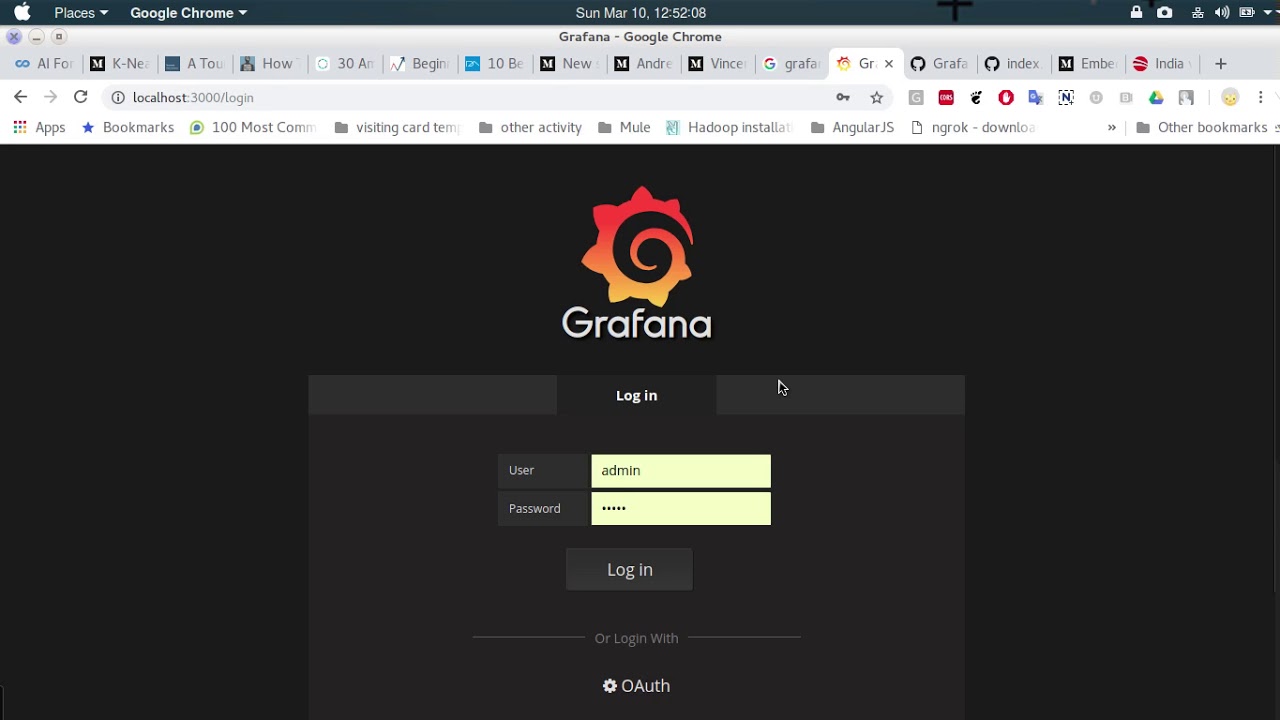Click the Log in button
Viewport: 1280px width, 720px height.
coord(630,569)
